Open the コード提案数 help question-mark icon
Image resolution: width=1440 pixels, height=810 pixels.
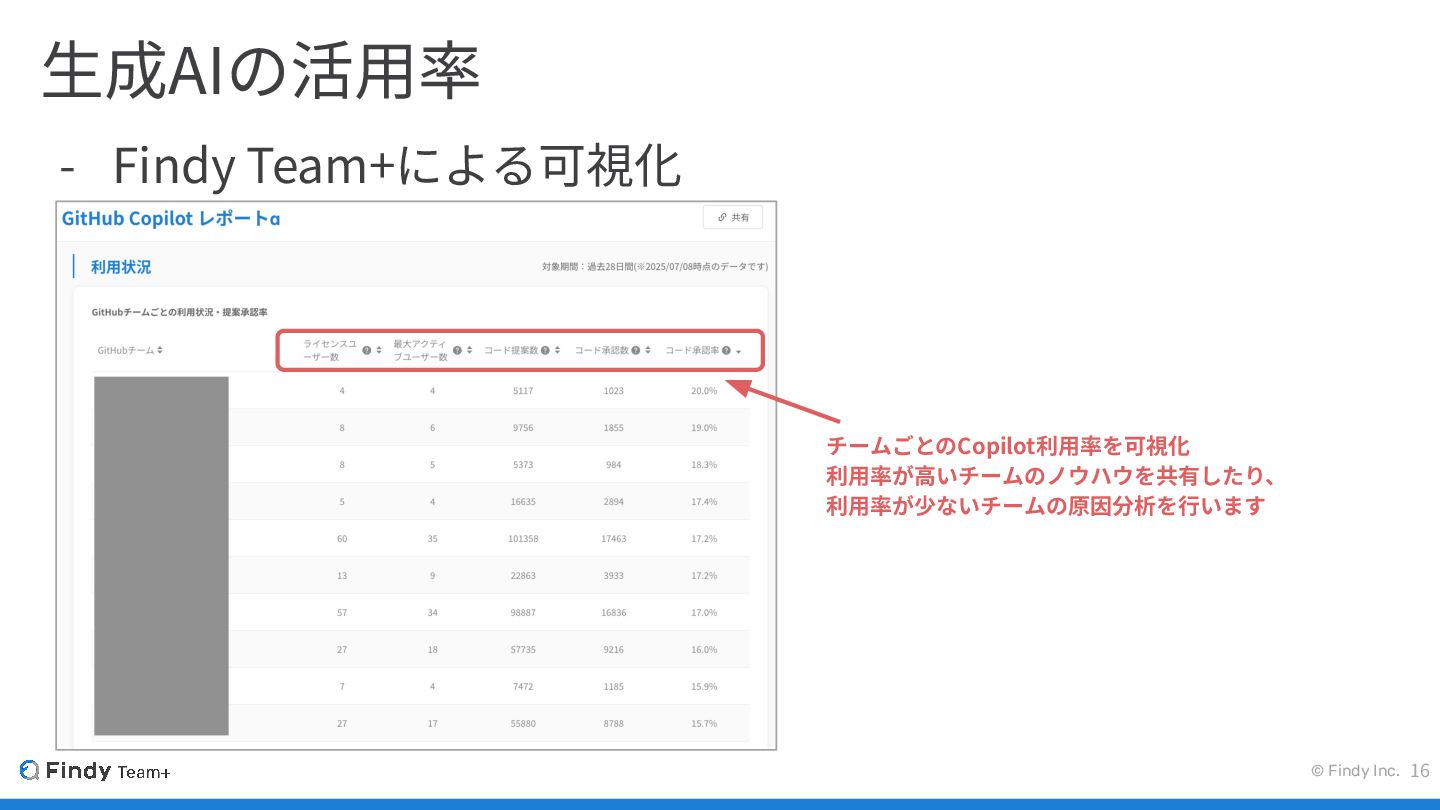coord(545,350)
